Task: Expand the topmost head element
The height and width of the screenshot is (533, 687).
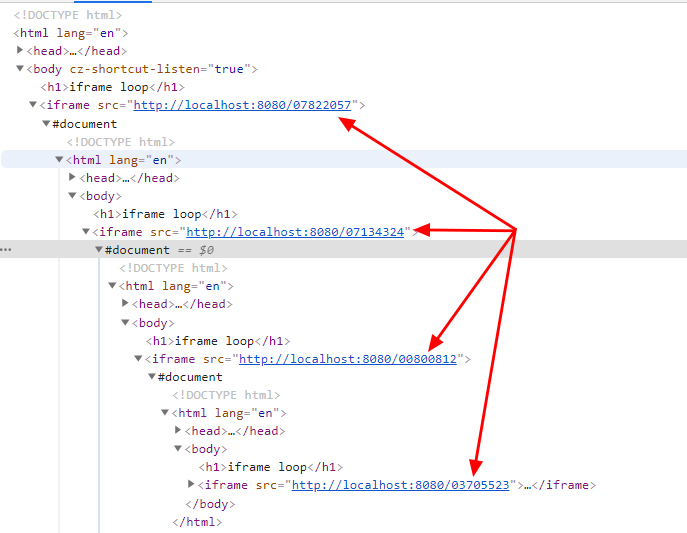Action: 20,51
